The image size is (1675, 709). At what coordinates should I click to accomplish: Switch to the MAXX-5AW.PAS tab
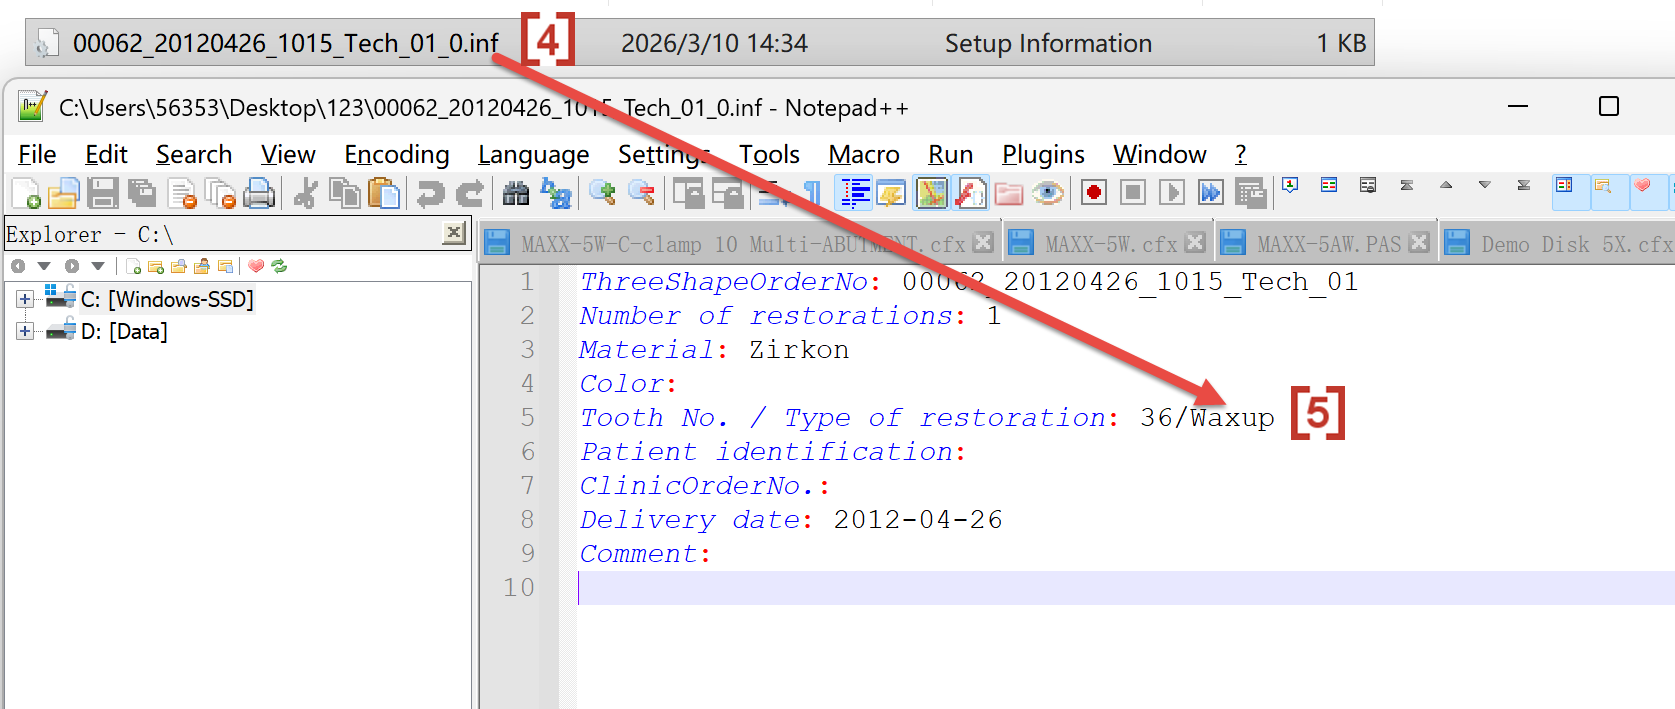(x=1328, y=244)
